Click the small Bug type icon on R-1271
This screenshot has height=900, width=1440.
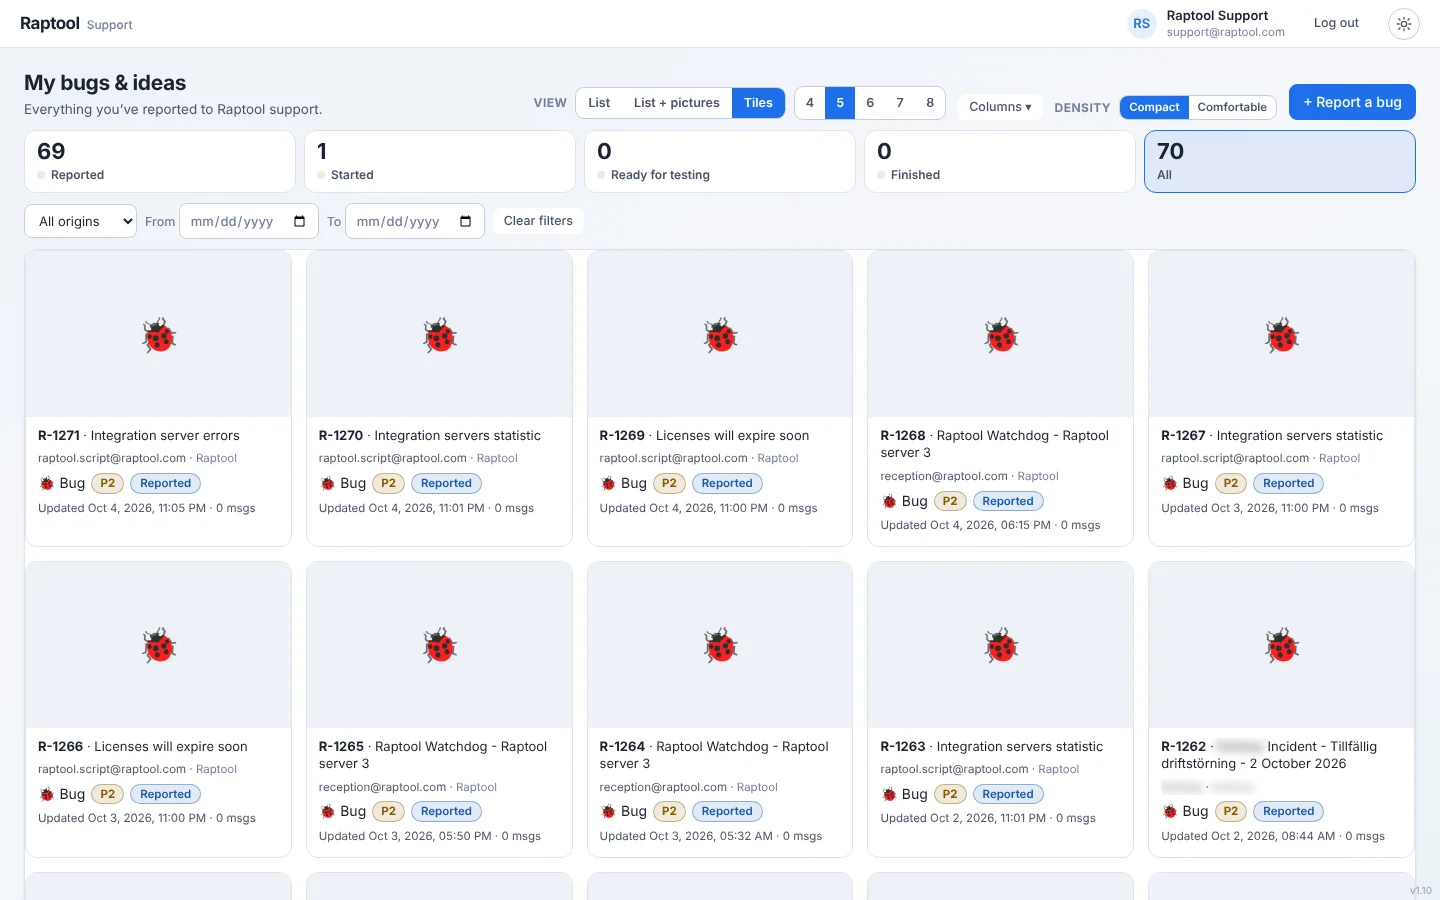click(46, 484)
